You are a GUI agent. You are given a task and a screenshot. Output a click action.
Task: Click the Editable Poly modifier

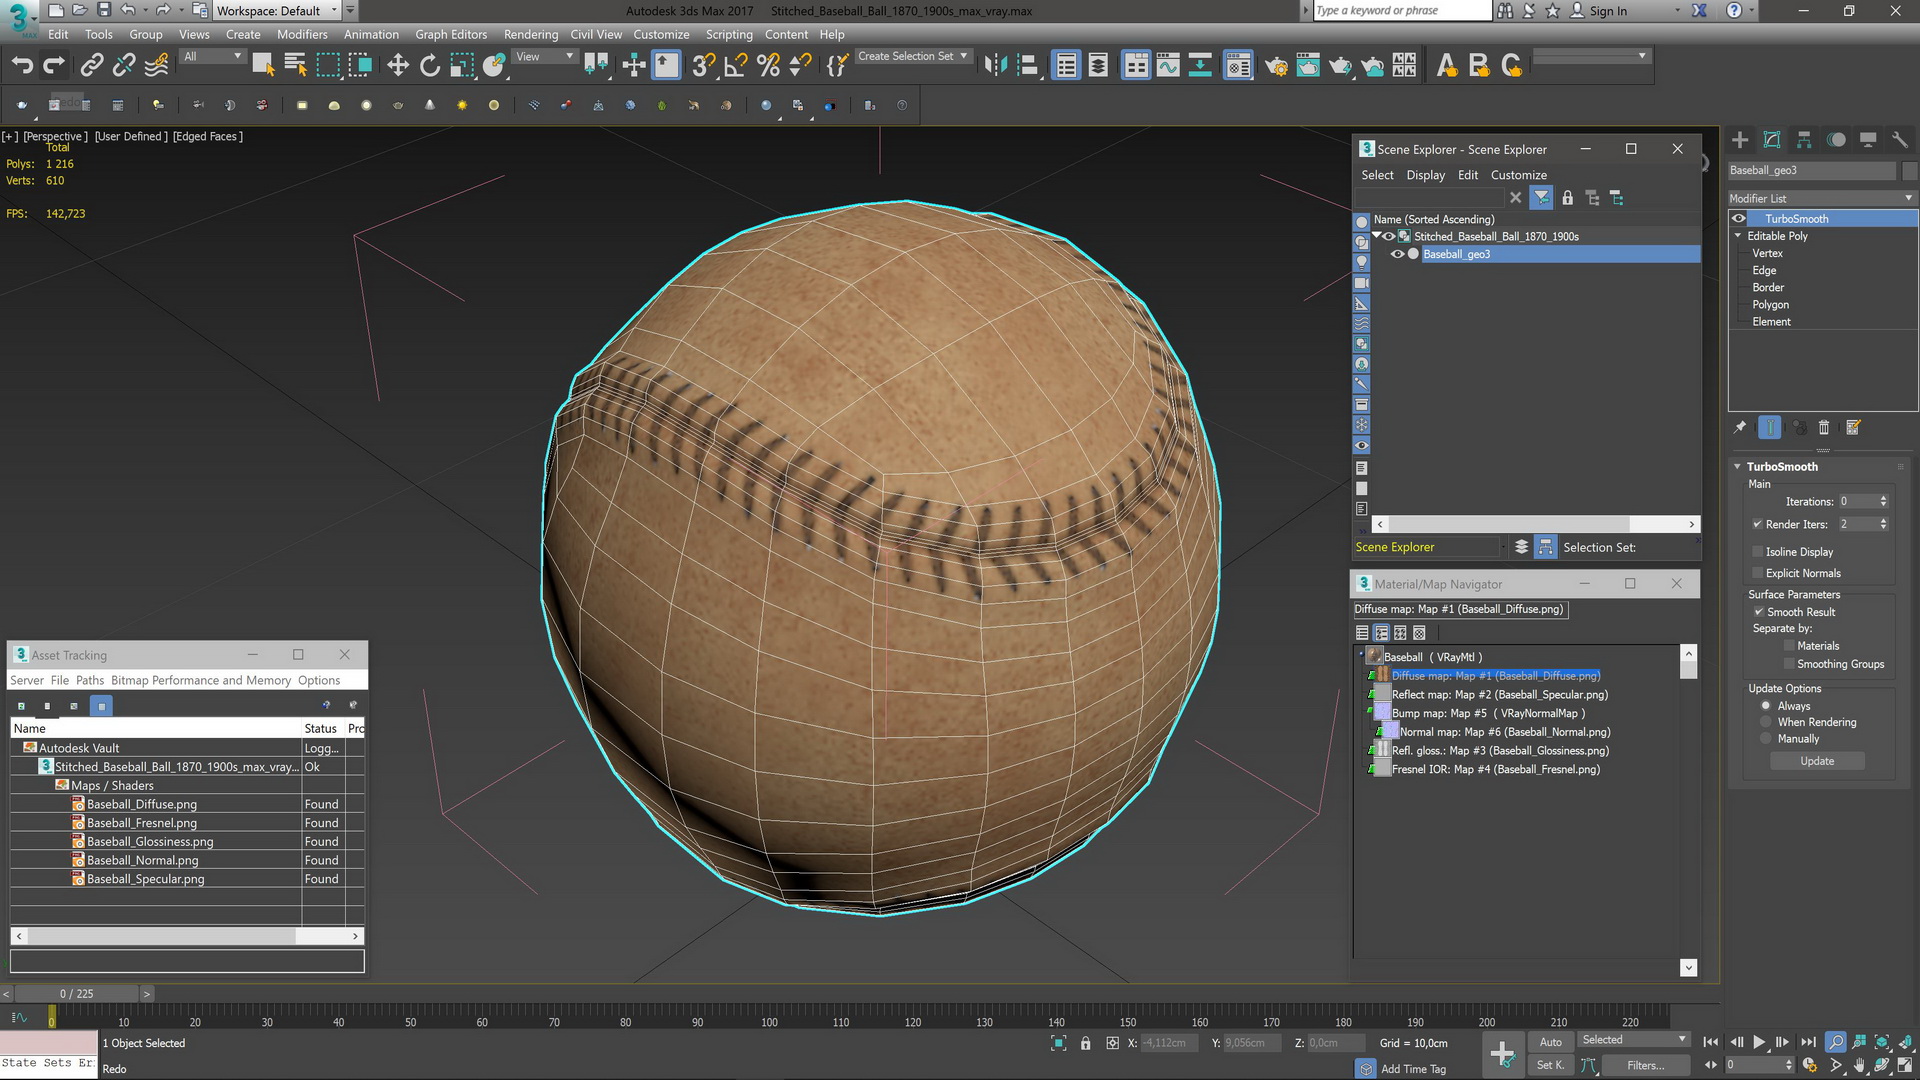(1780, 236)
